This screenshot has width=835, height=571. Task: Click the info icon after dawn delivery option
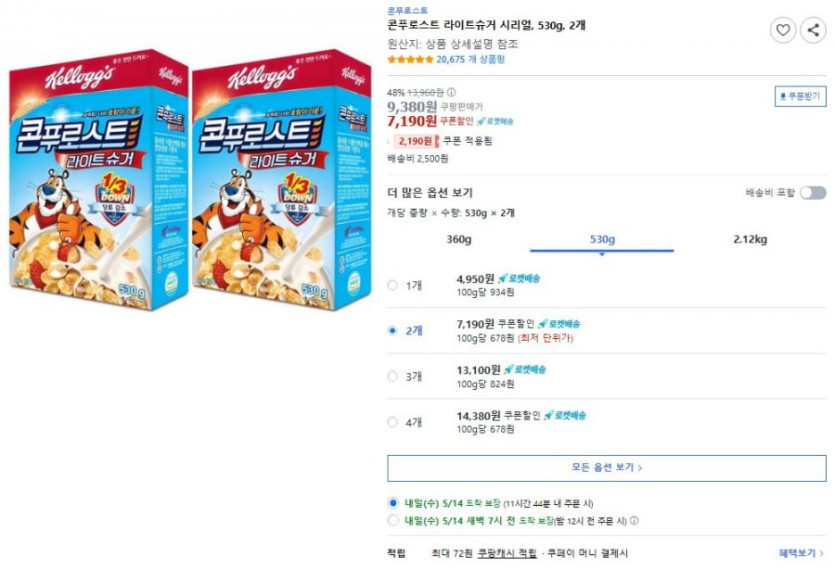(635, 521)
